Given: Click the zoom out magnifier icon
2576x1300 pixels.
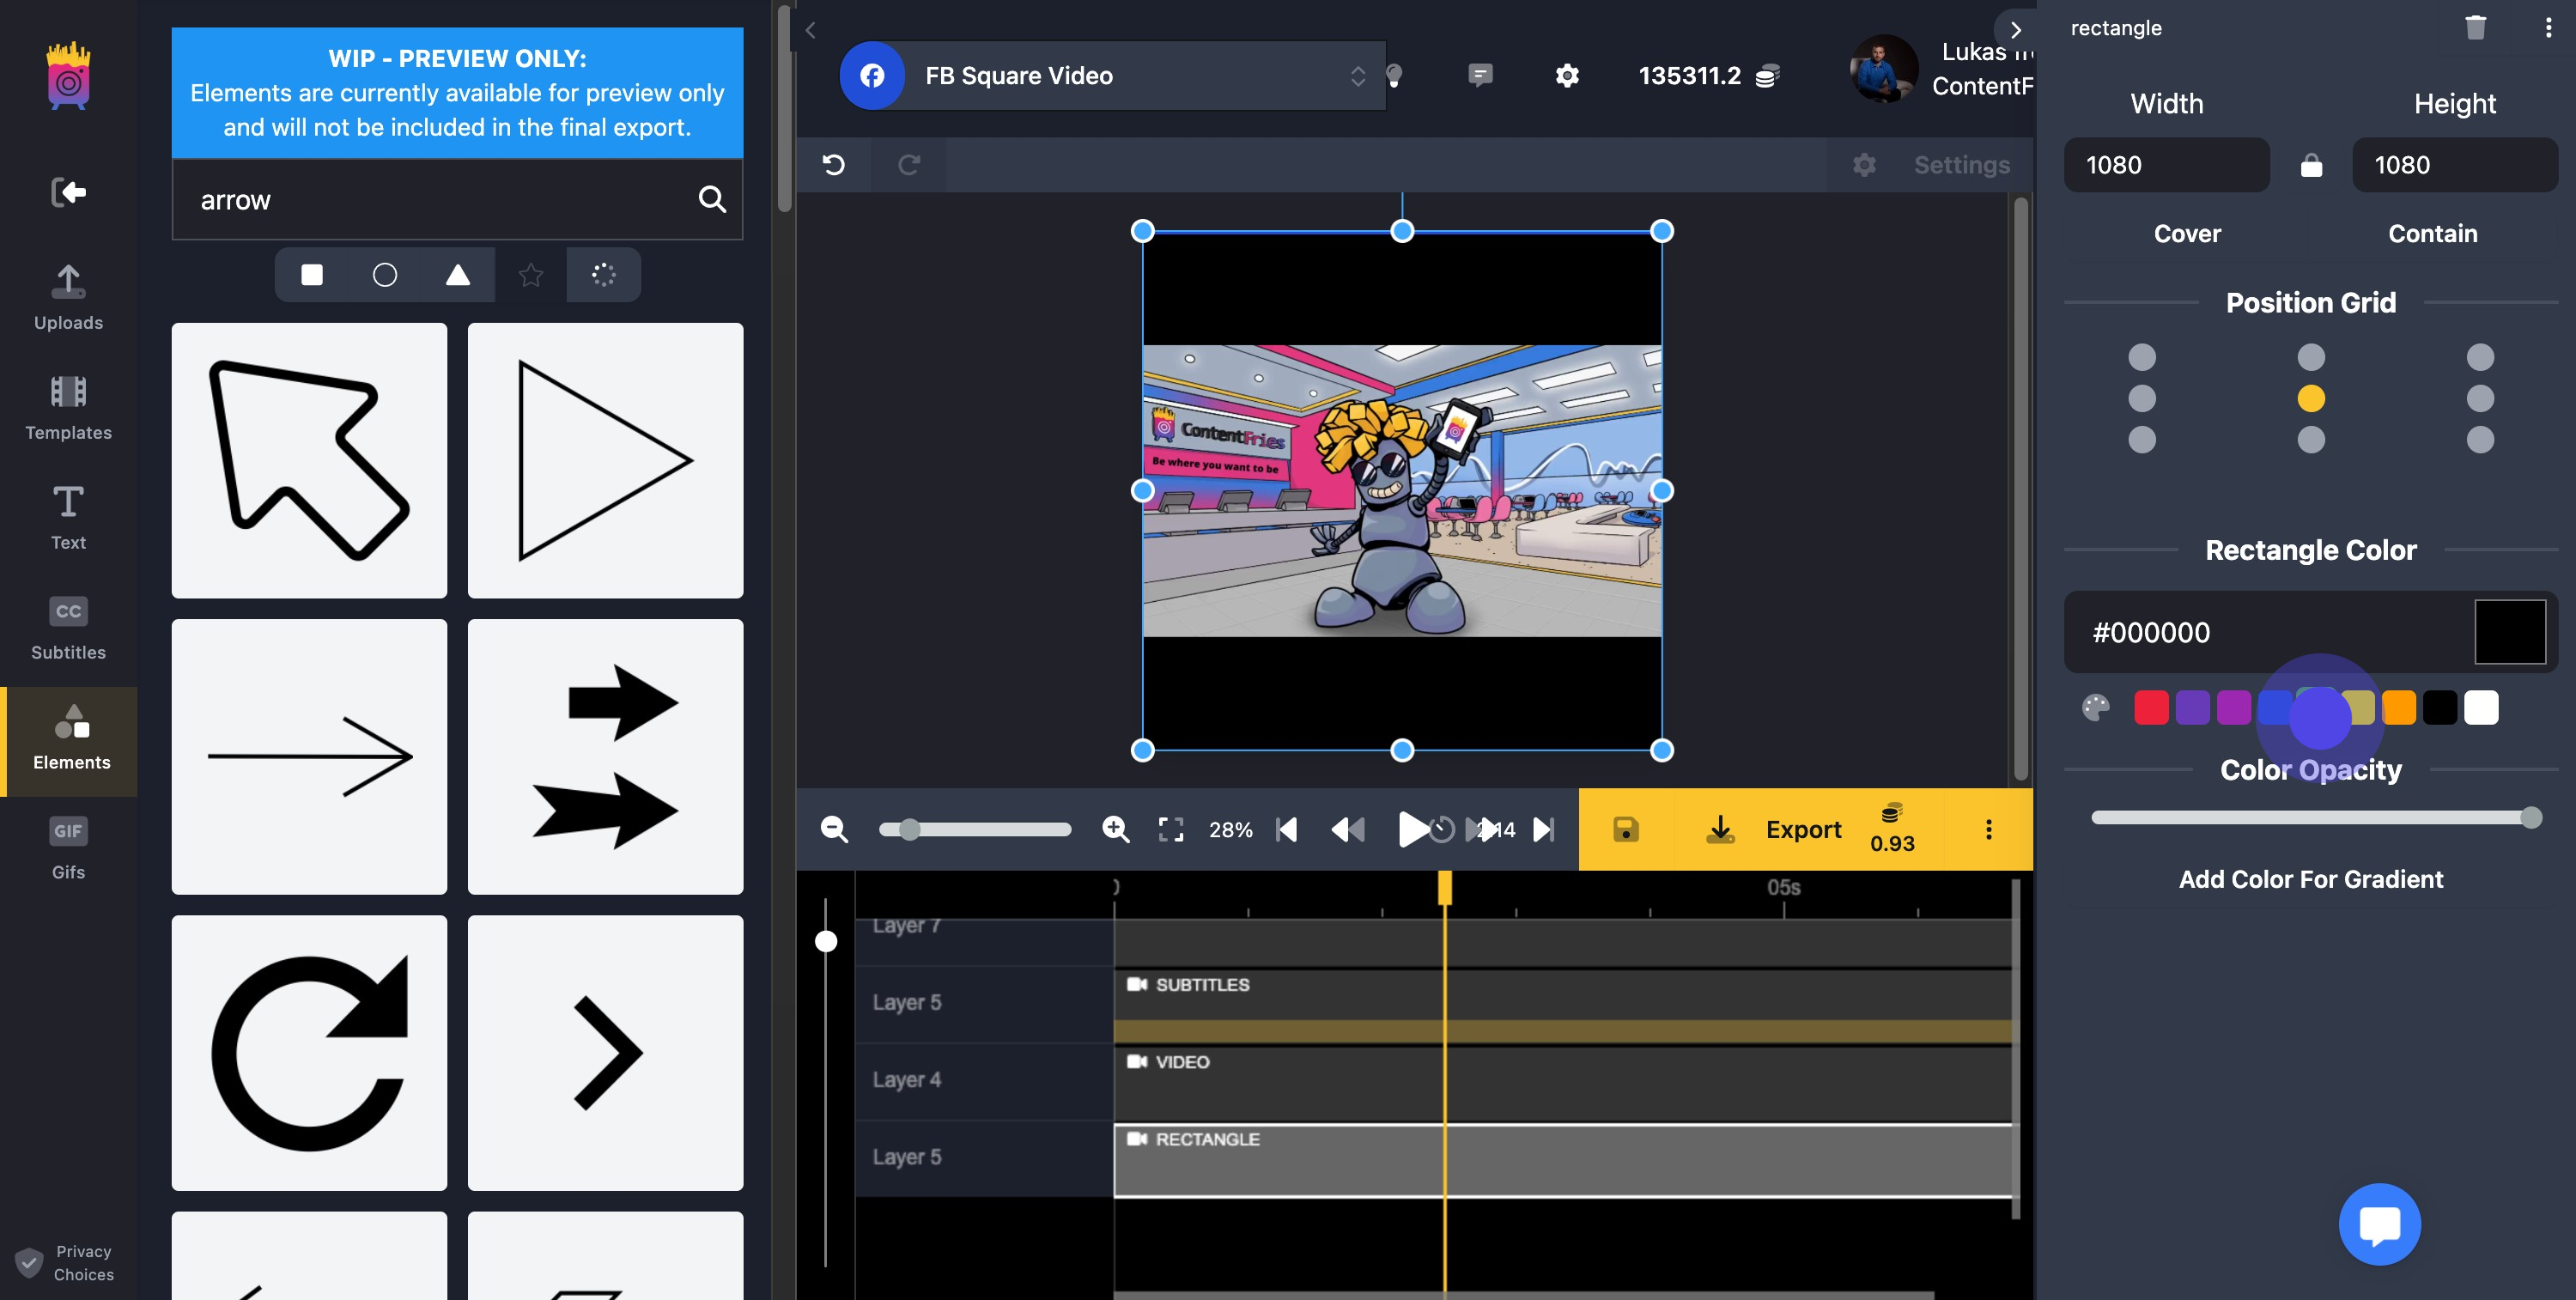Looking at the screenshot, I should coord(834,829).
